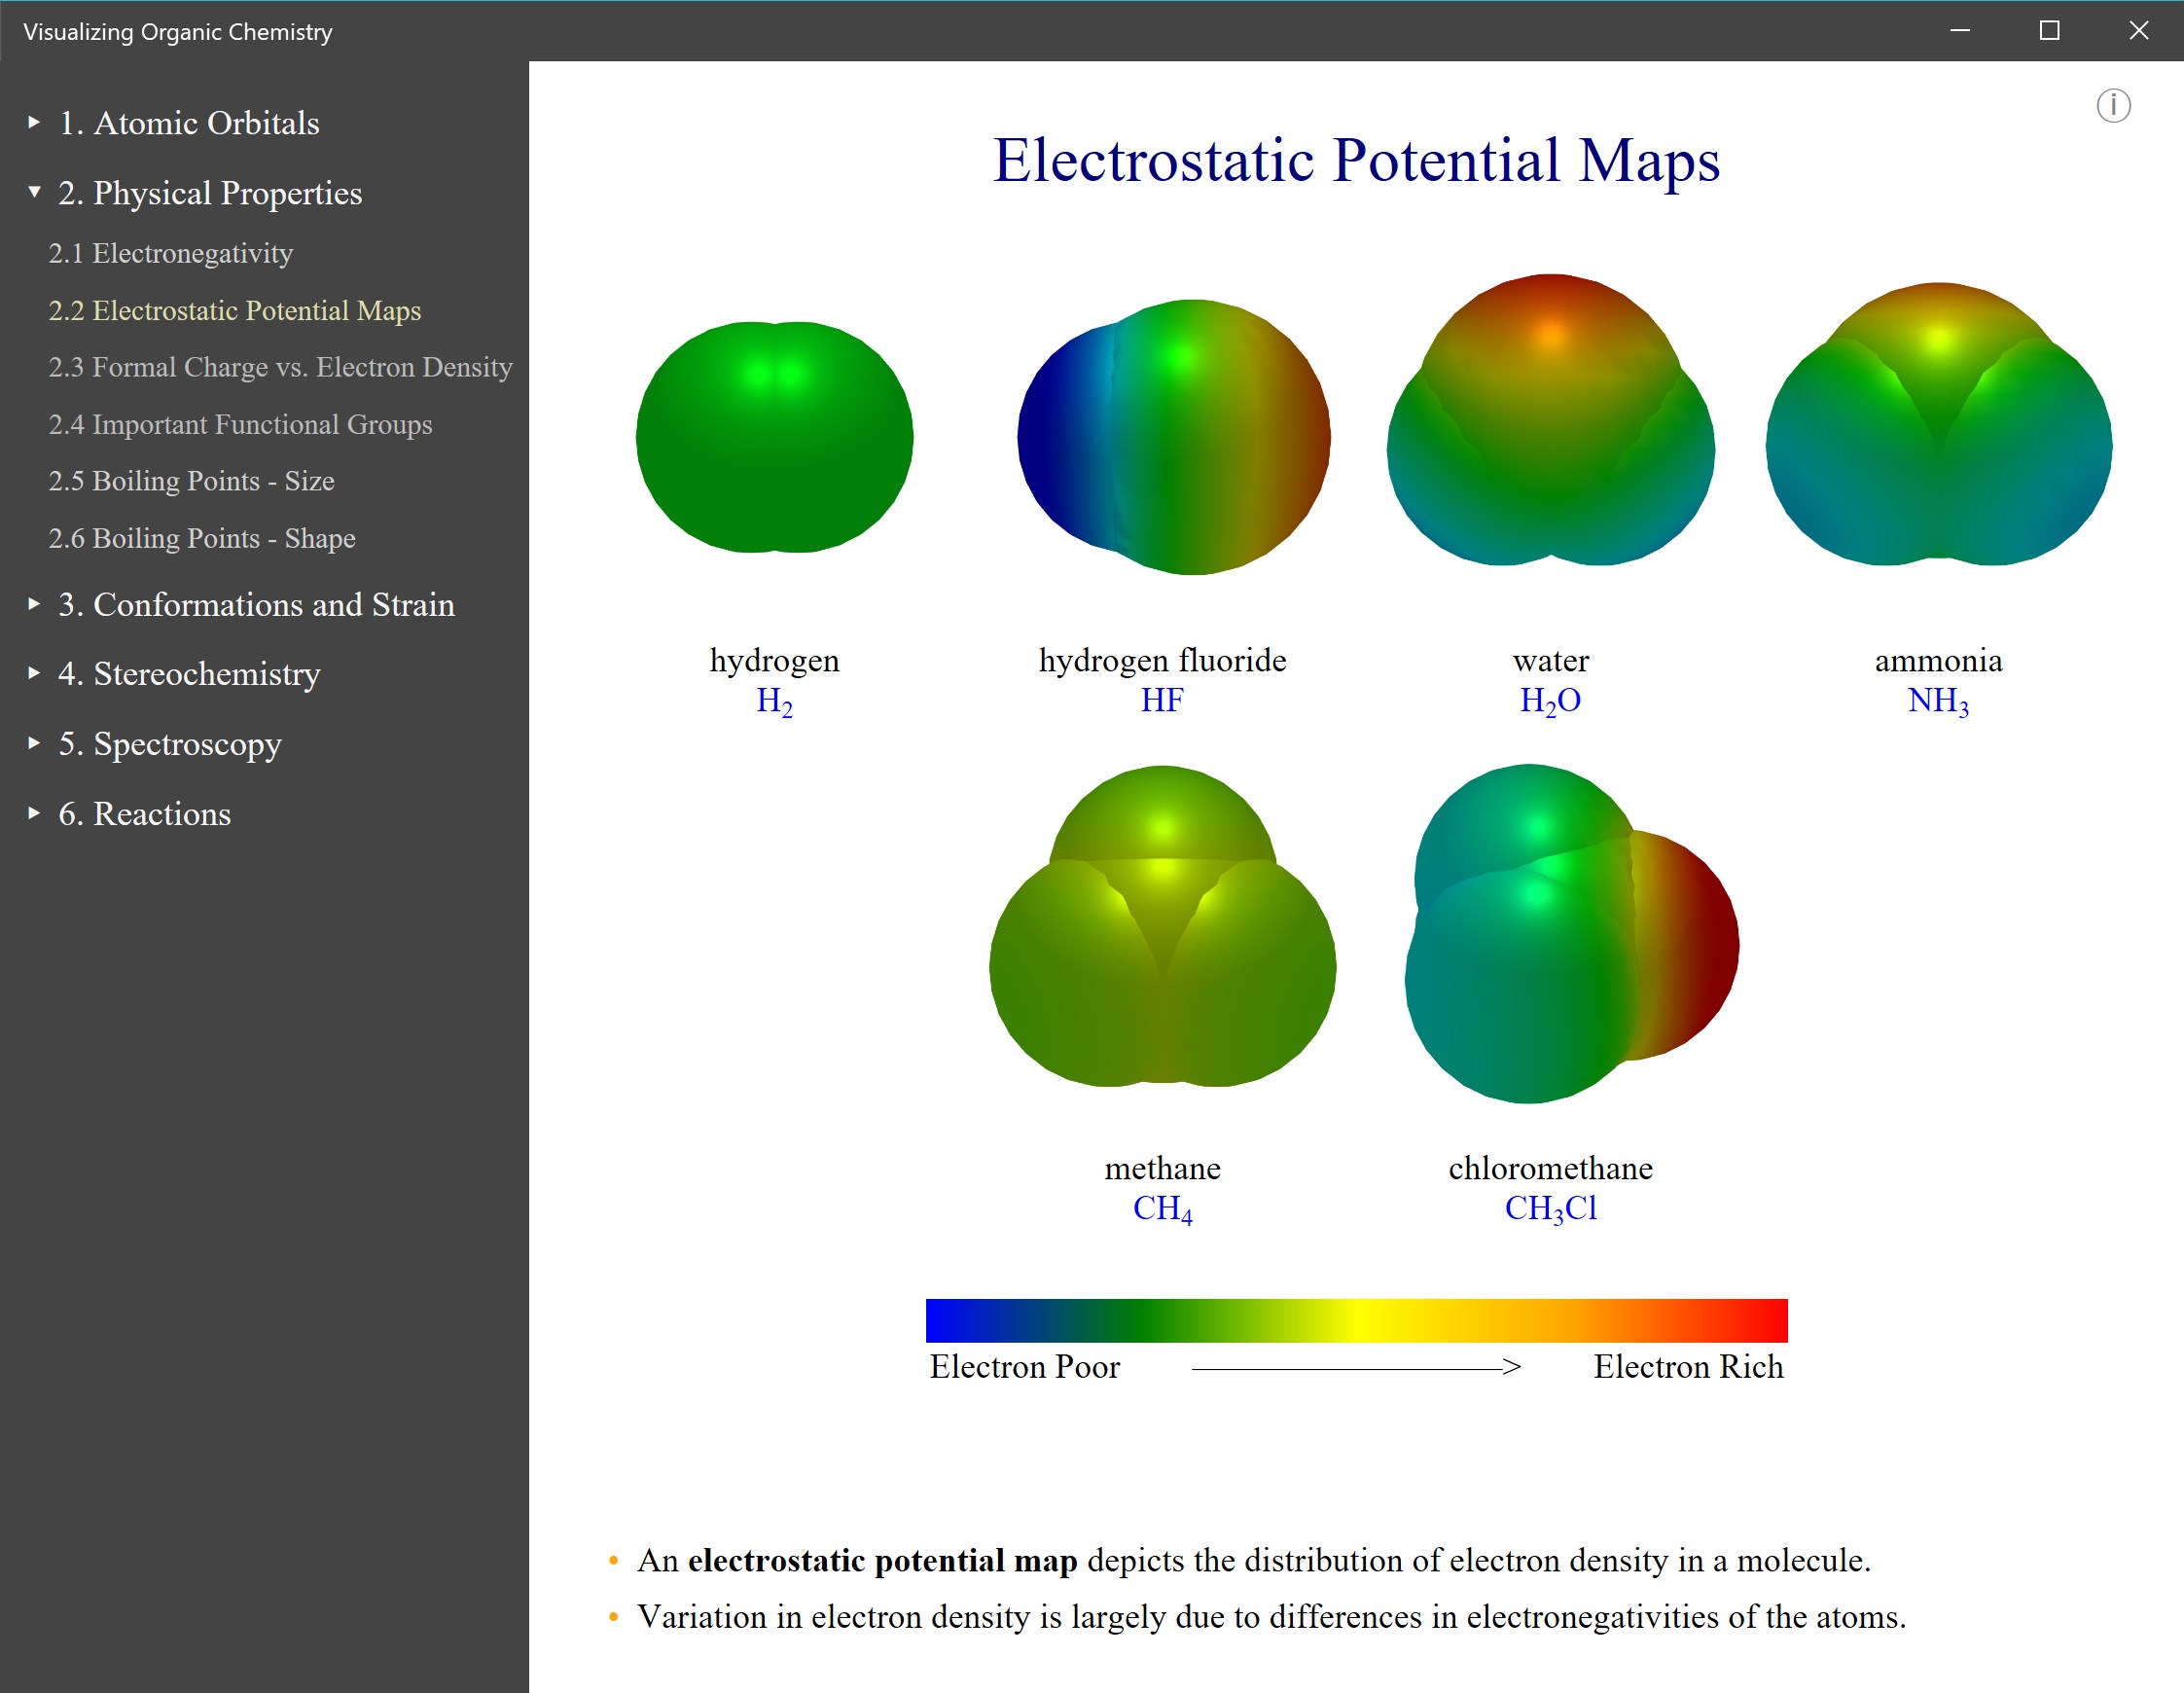Go to 2.4 Important Functional Groups
2184x1693 pixels.
pyautogui.click(x=240, y=424)
